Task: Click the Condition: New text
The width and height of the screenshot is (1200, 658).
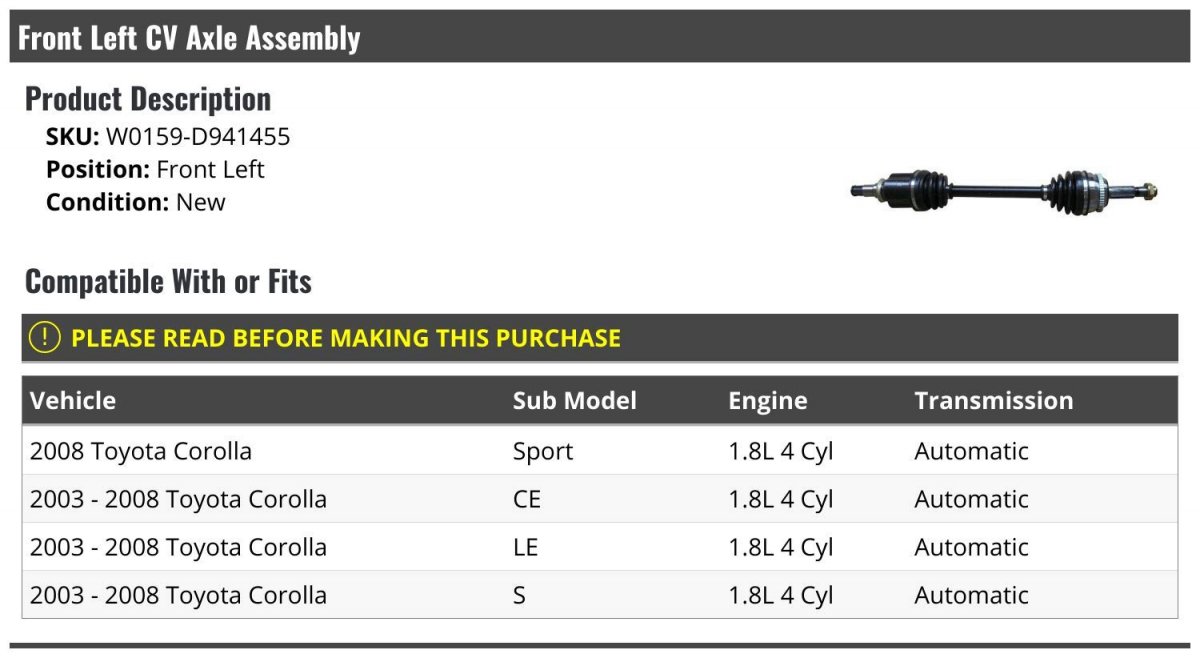Action: (x=136, y=202)
